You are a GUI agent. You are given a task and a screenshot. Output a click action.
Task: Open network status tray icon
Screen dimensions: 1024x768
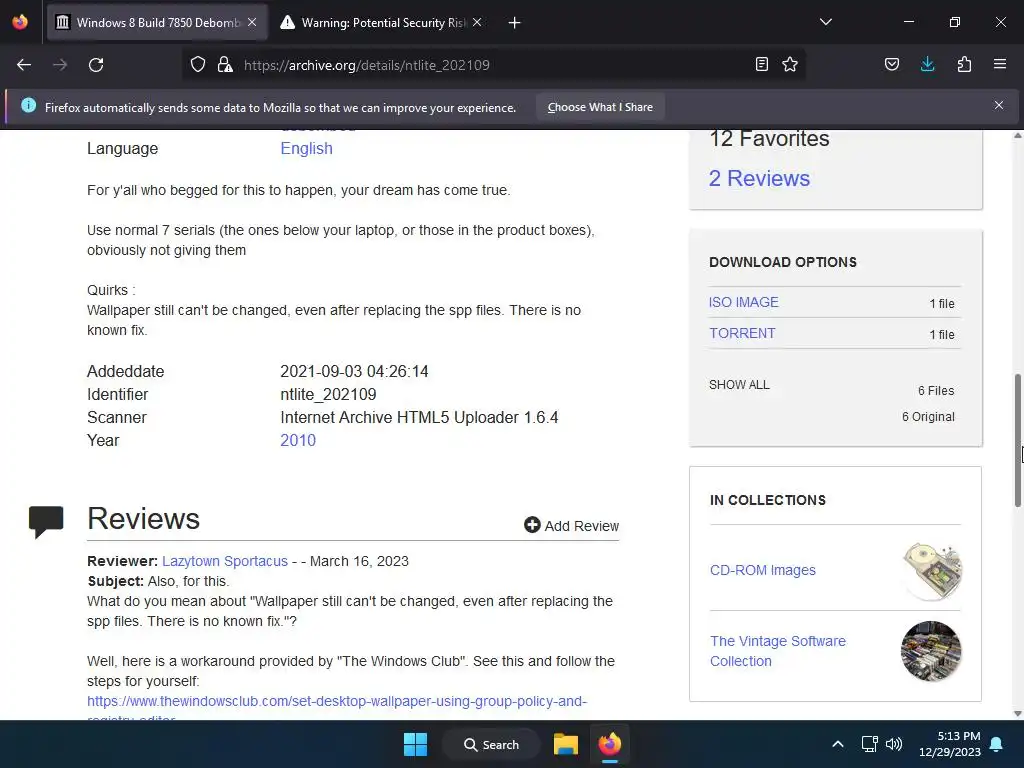pyautogui.click(x=869, y=744)
